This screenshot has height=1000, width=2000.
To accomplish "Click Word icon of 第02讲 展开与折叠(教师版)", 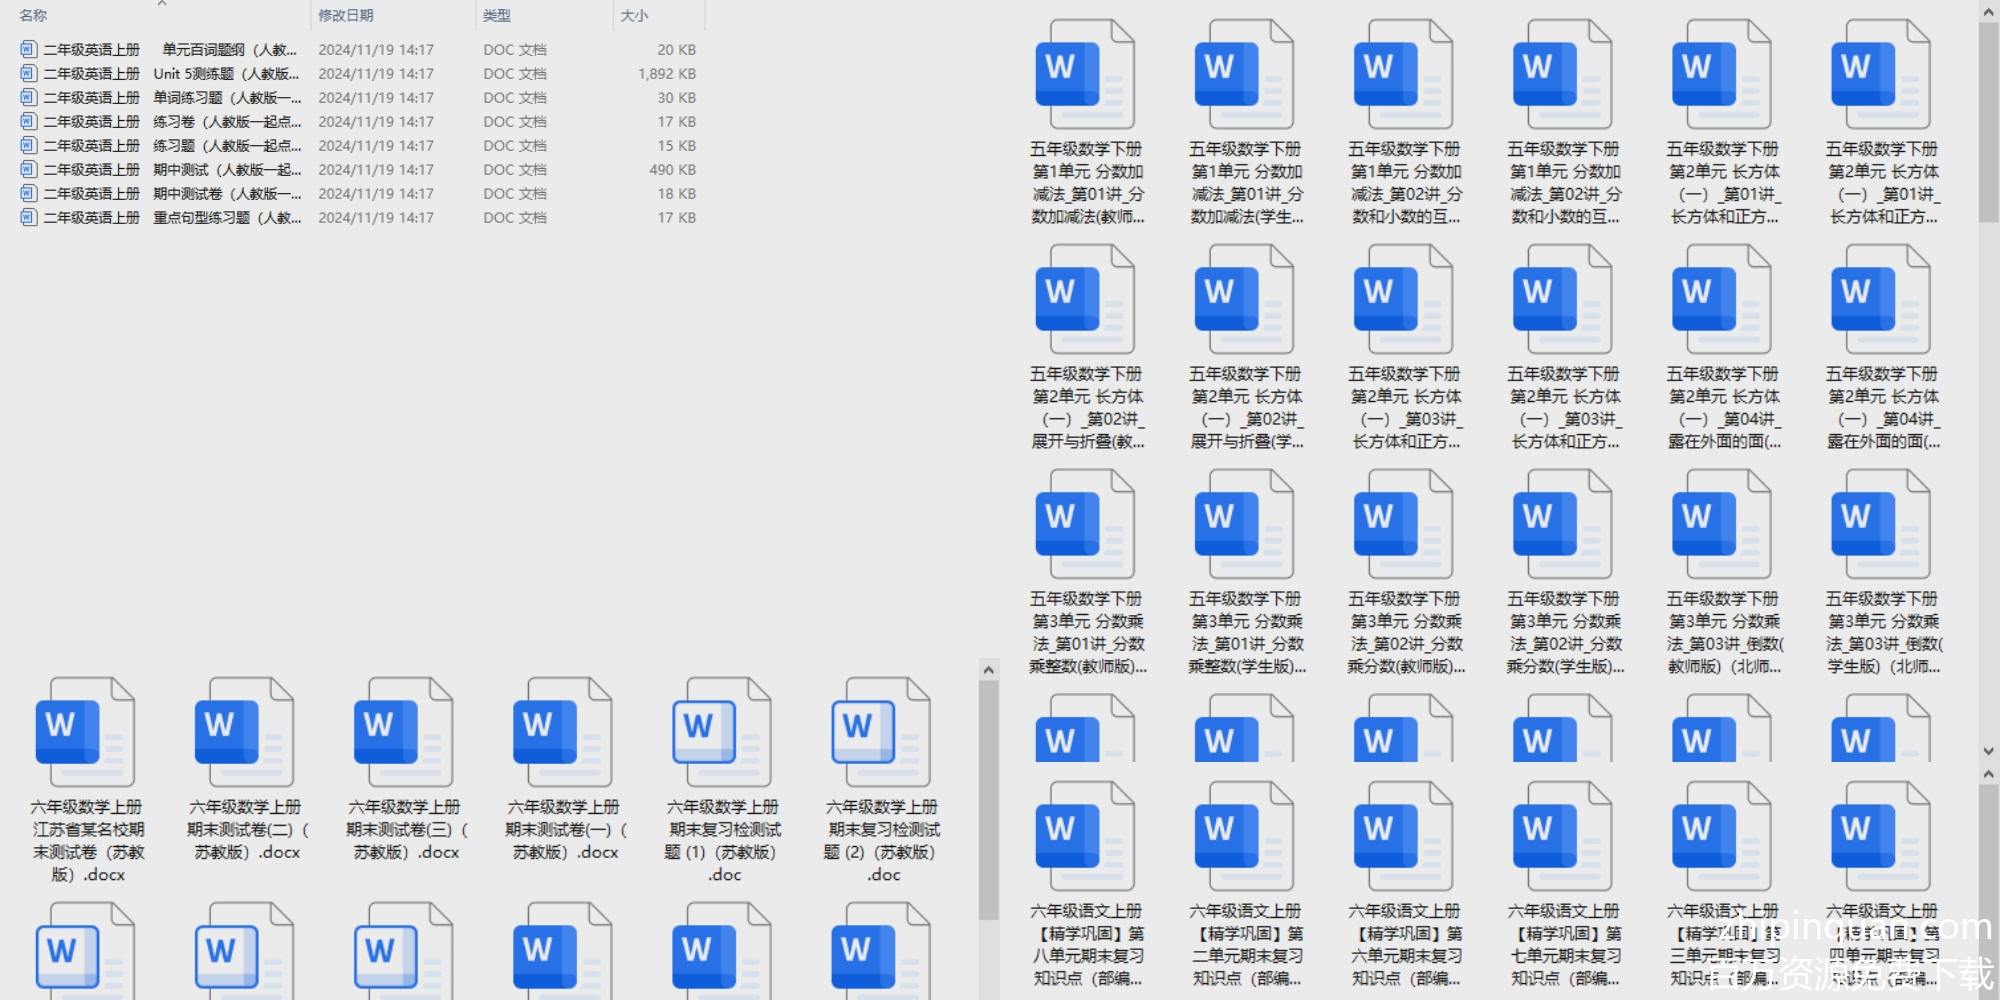I will (x=1086, y=300).
